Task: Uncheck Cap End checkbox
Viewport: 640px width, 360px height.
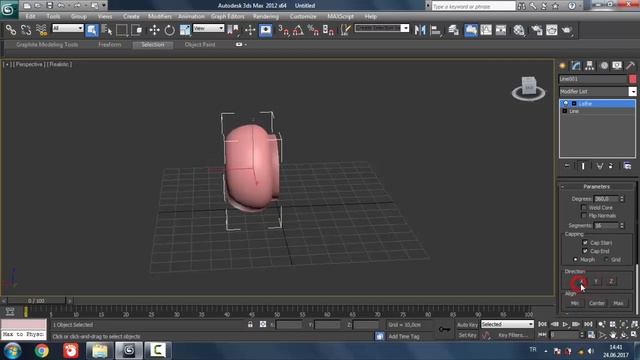Action: point(585,251)
